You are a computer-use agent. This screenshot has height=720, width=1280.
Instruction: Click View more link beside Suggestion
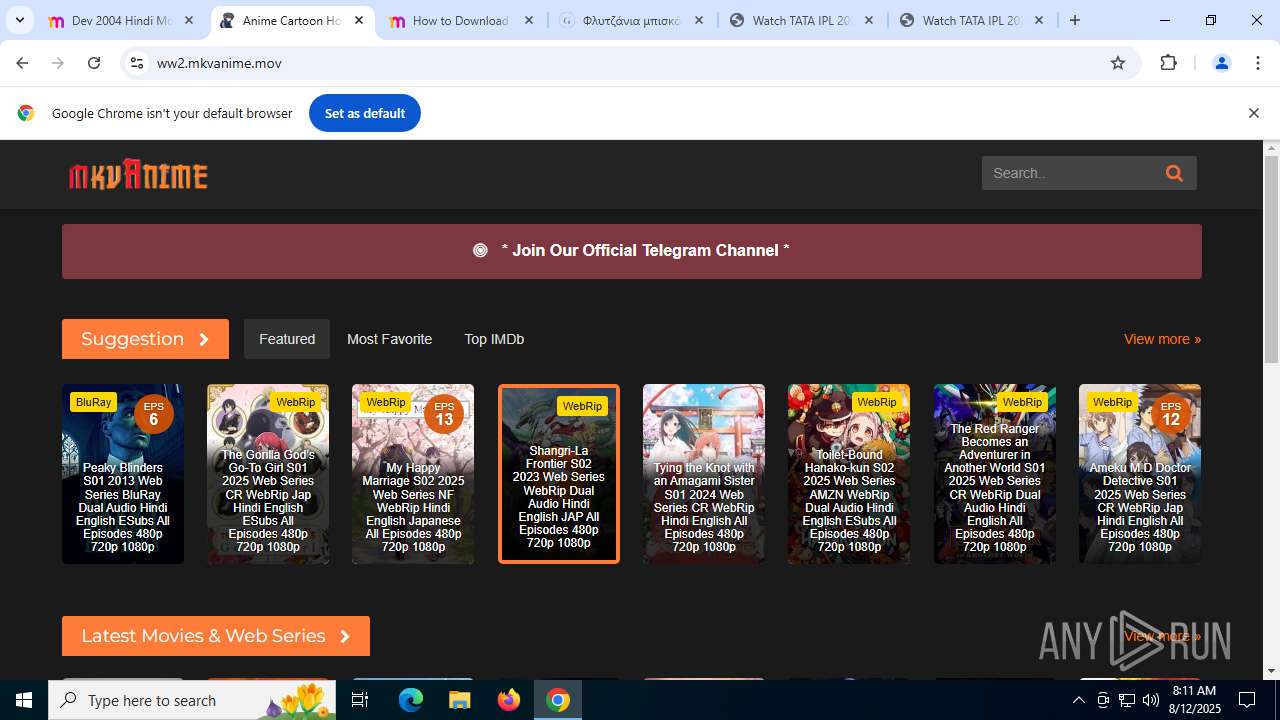pos(1162,339)
